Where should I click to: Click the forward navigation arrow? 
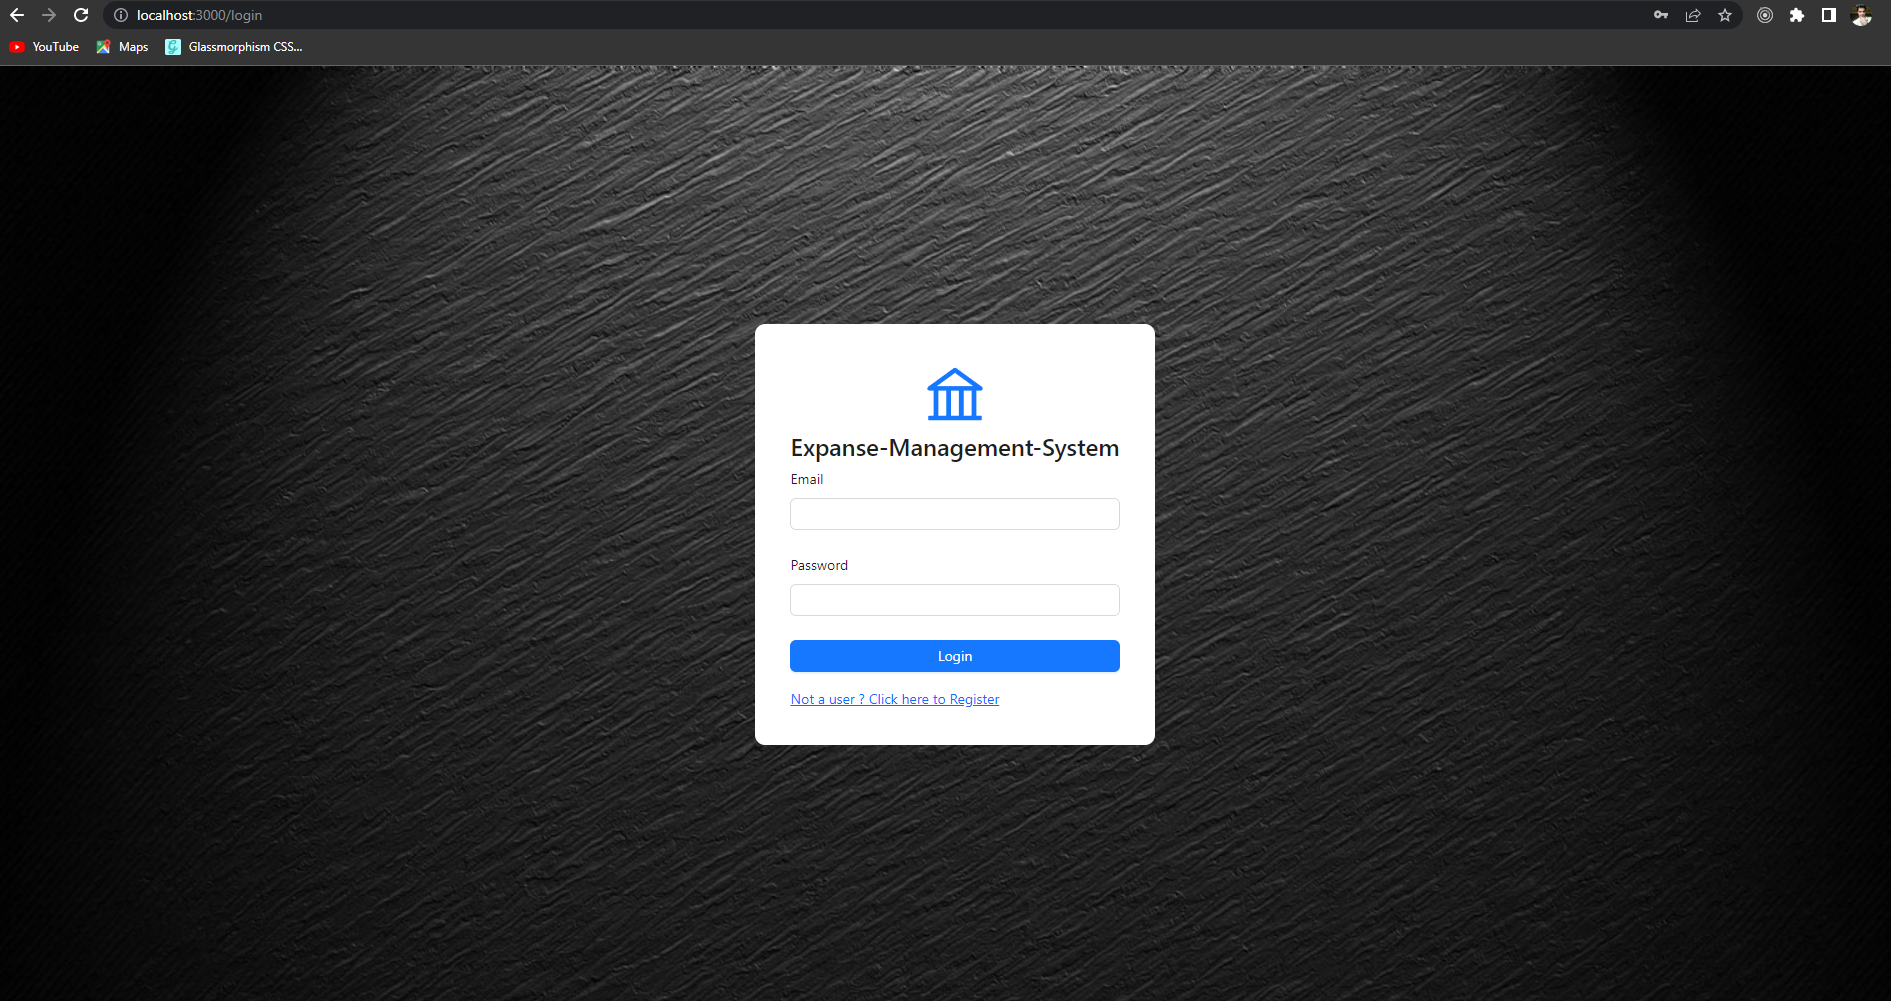[x=49, y=15]
